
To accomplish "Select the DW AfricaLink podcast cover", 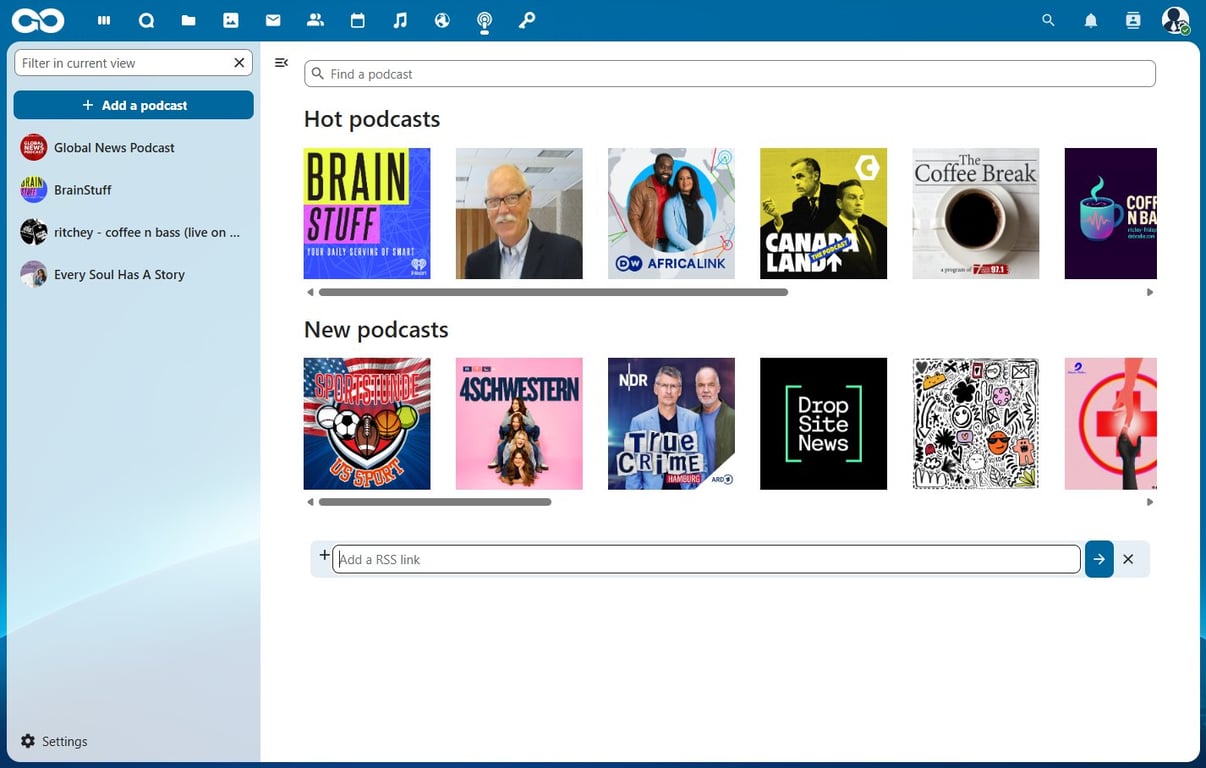I will [x=671, y=213].
